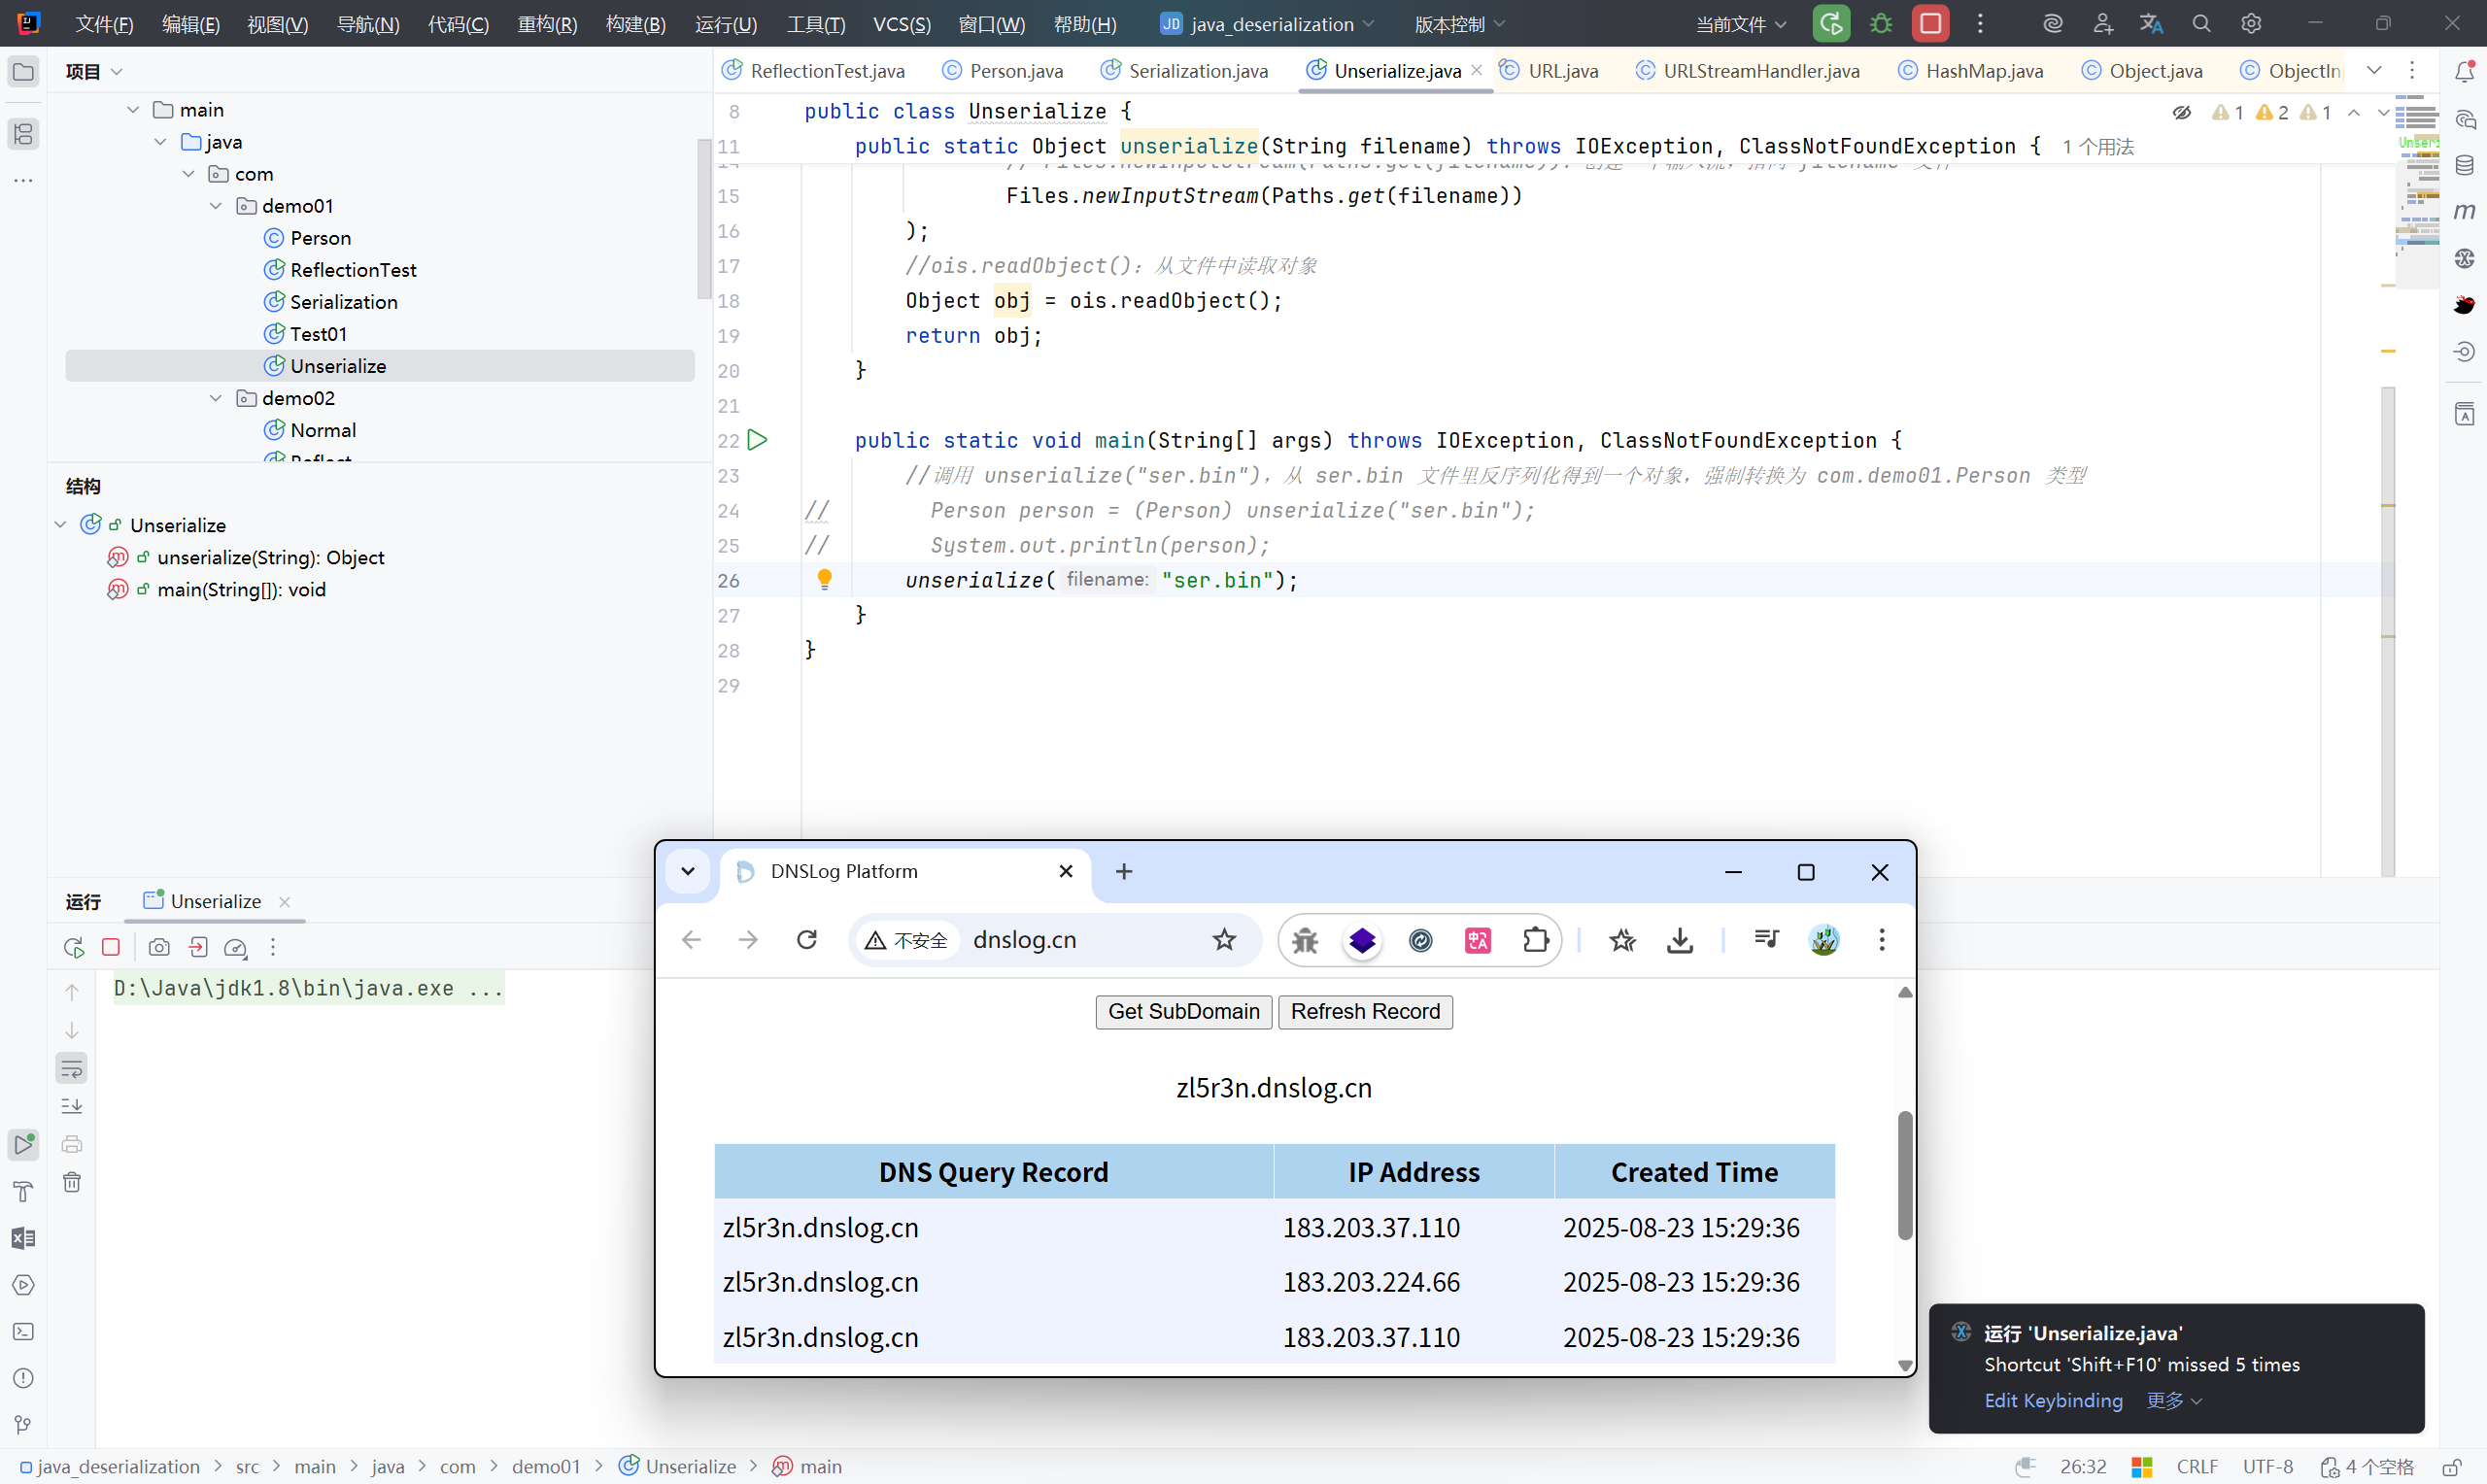Click the run gutter arrow beside main method

(x=758, y=440)
